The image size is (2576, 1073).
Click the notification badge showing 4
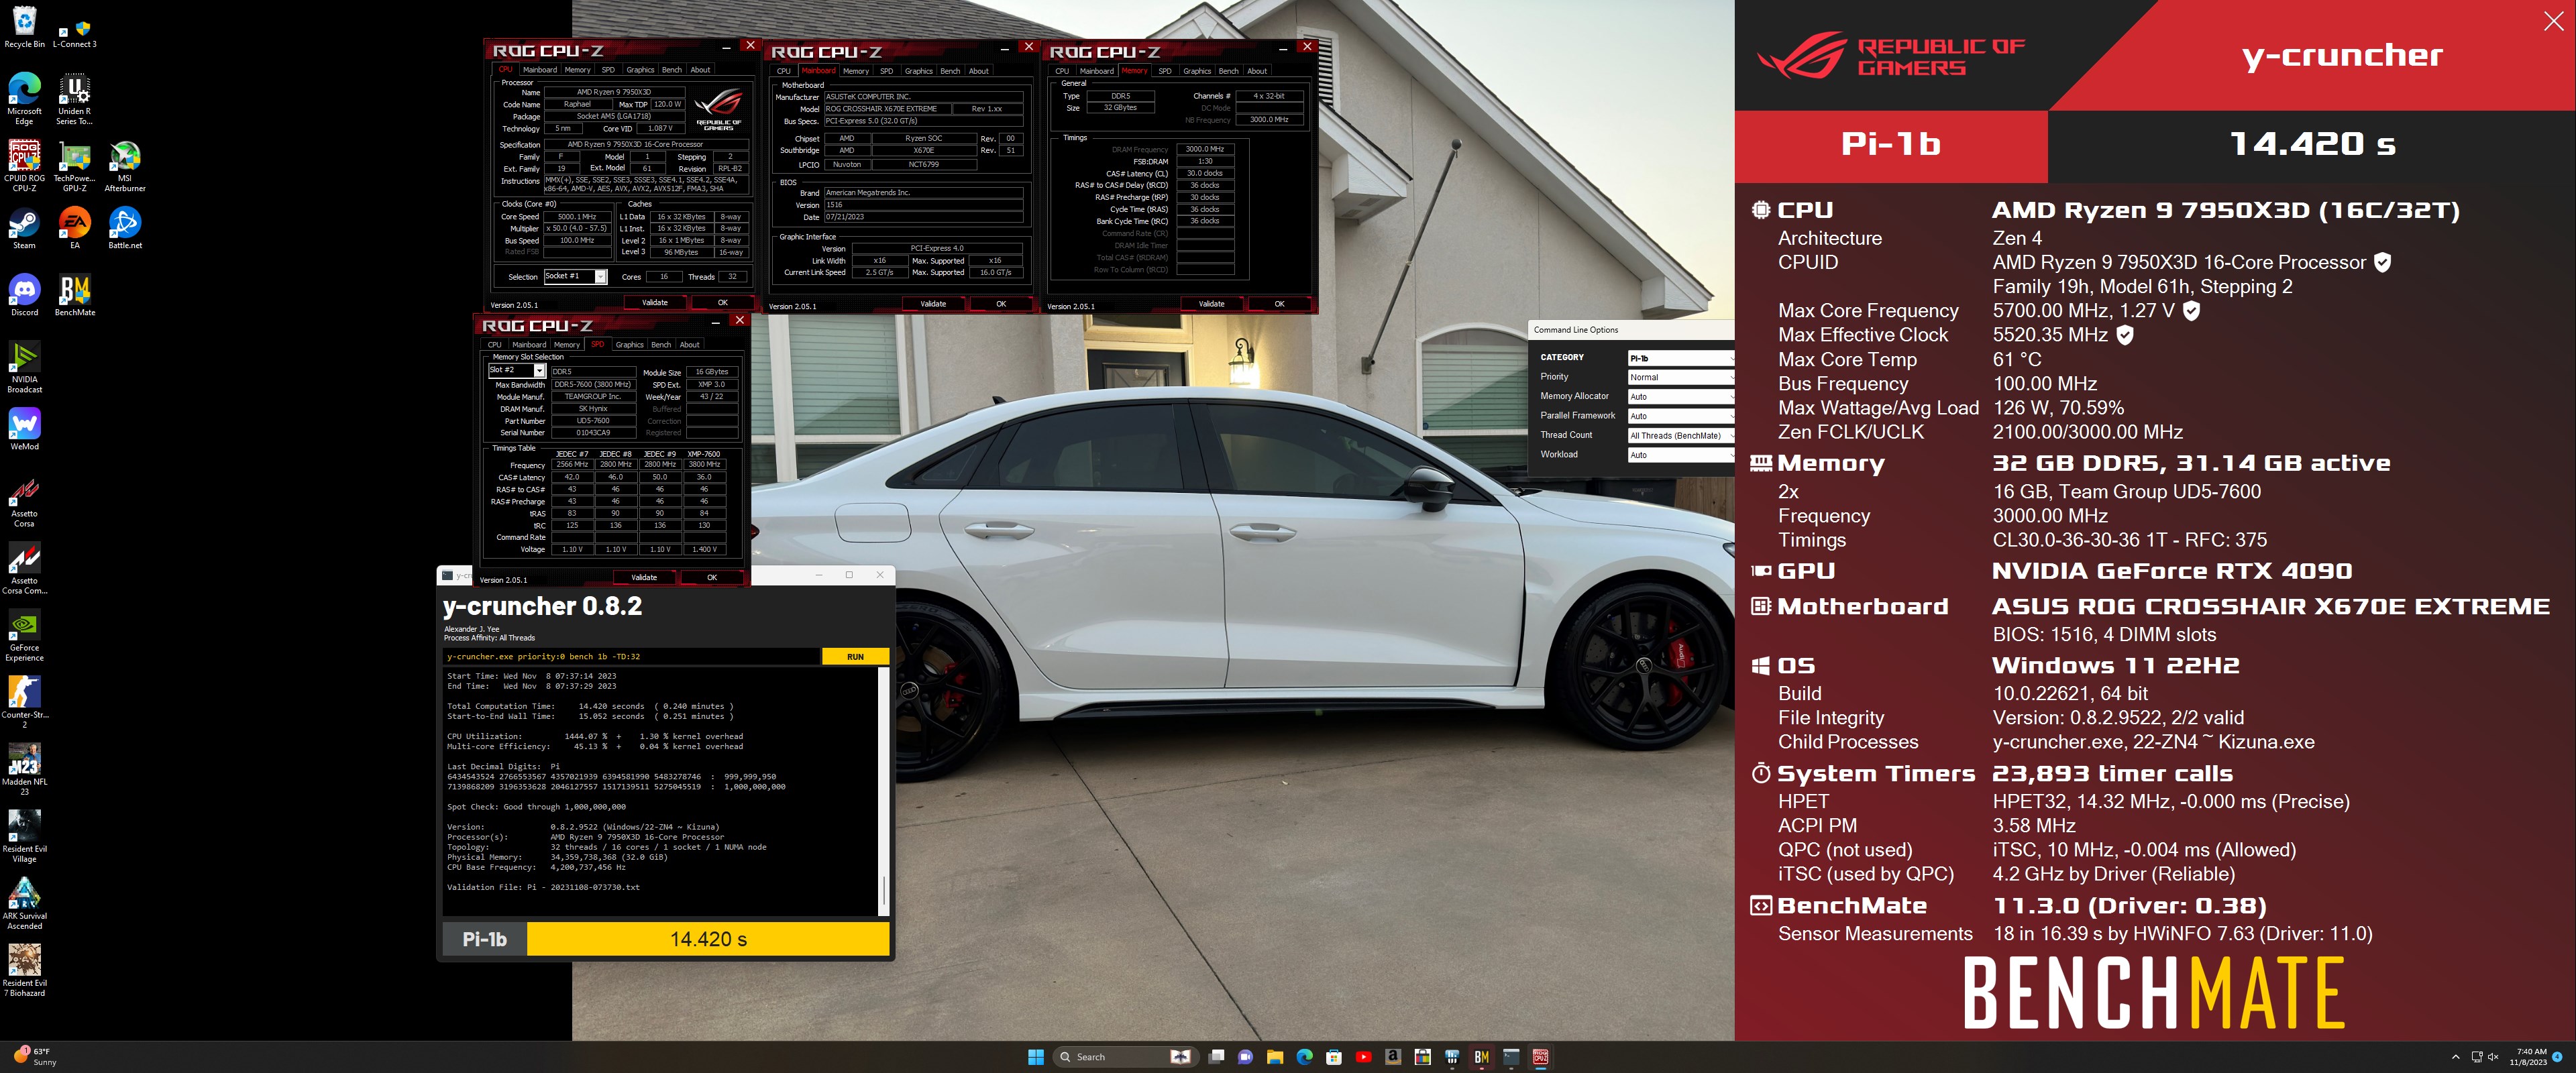click(x=2557, y=1057)
